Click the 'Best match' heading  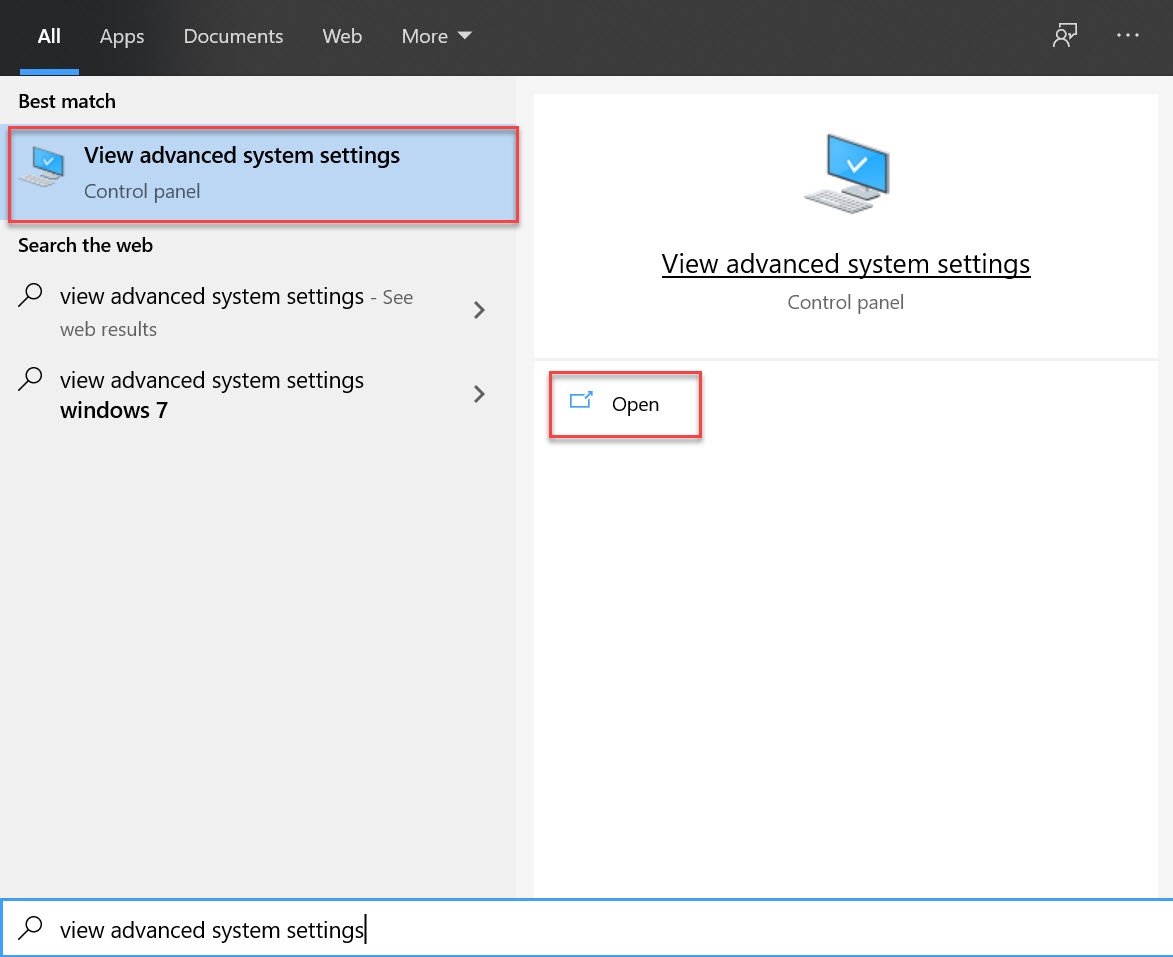pos(67,101)
